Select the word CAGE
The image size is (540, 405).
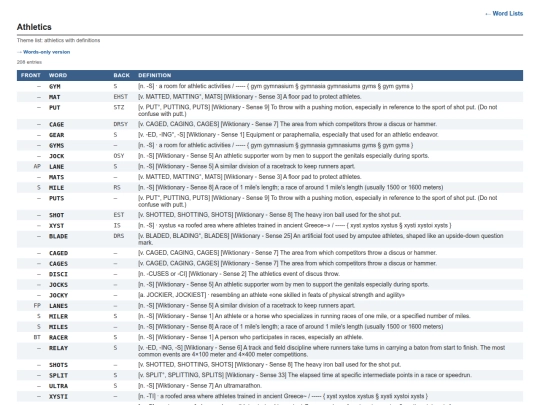(56, 124)
